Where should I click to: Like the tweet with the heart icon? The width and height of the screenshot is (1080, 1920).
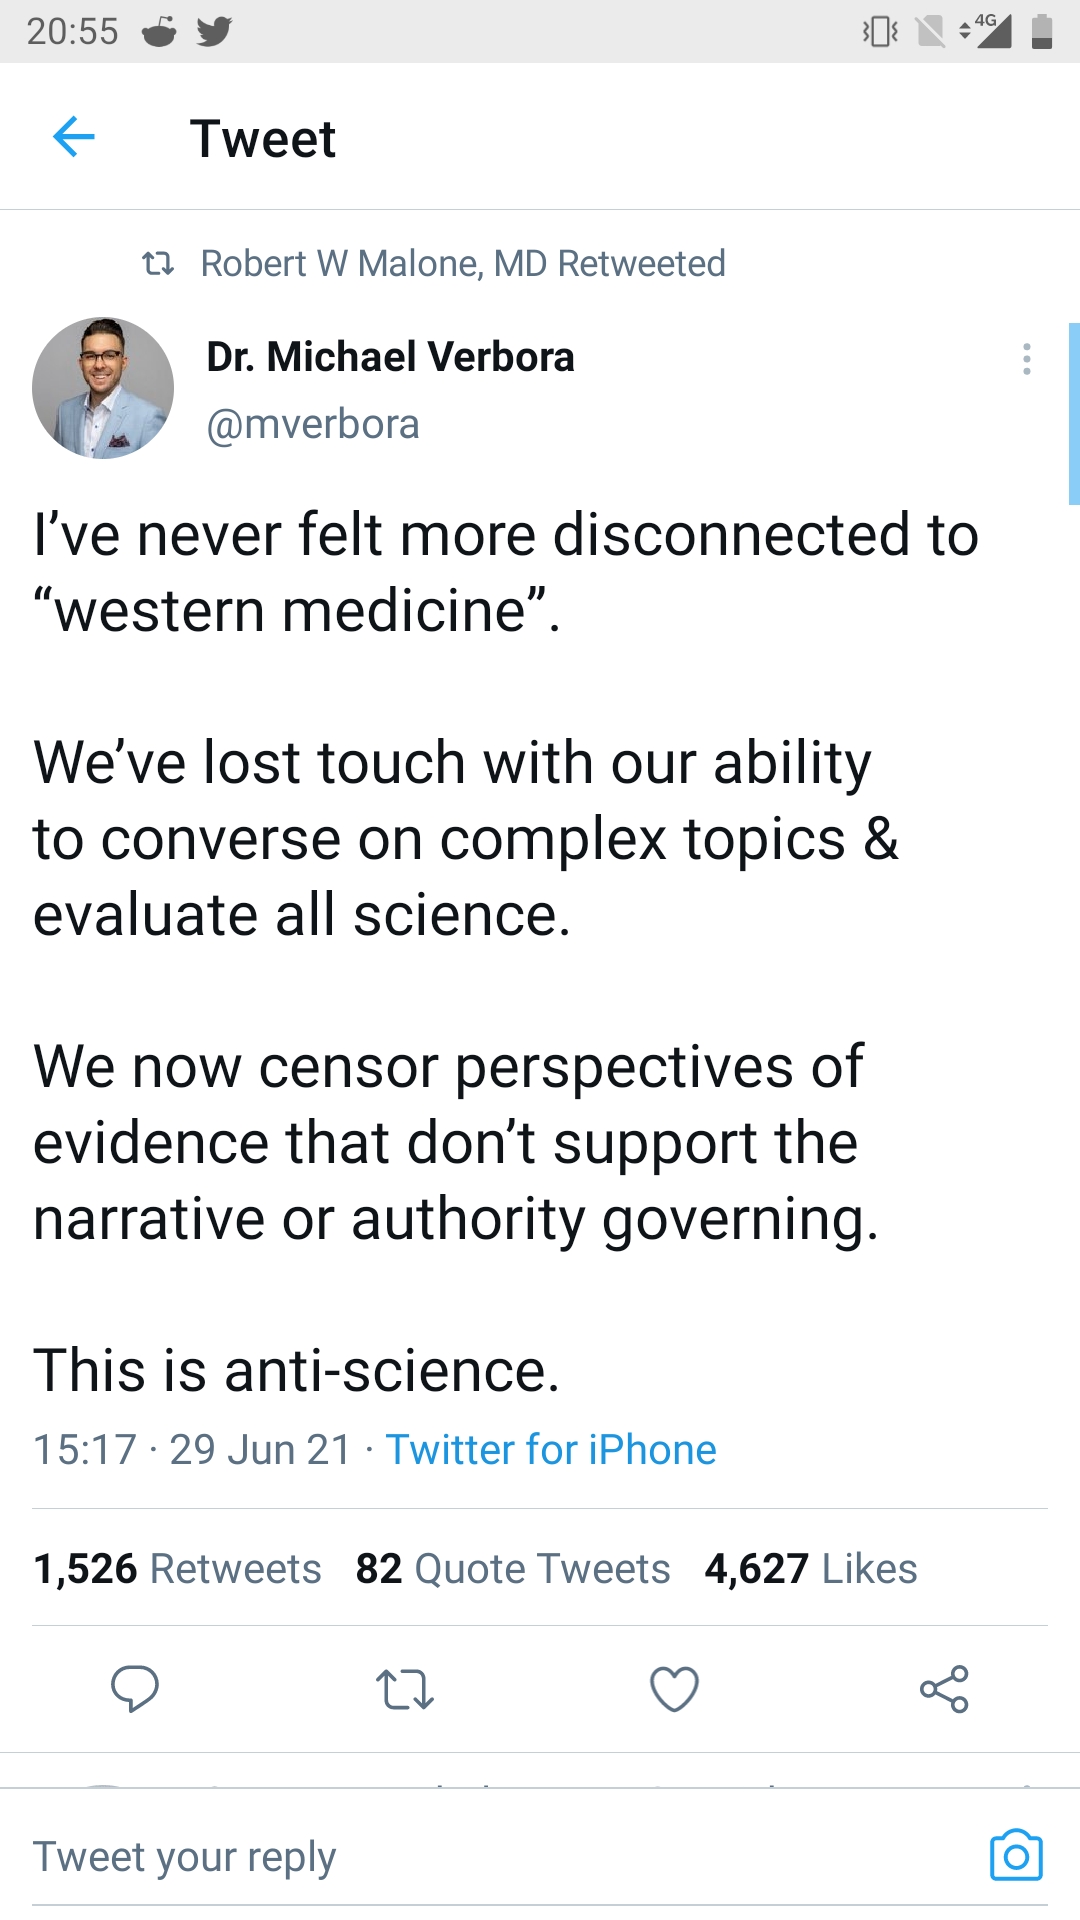(674, 1689)
